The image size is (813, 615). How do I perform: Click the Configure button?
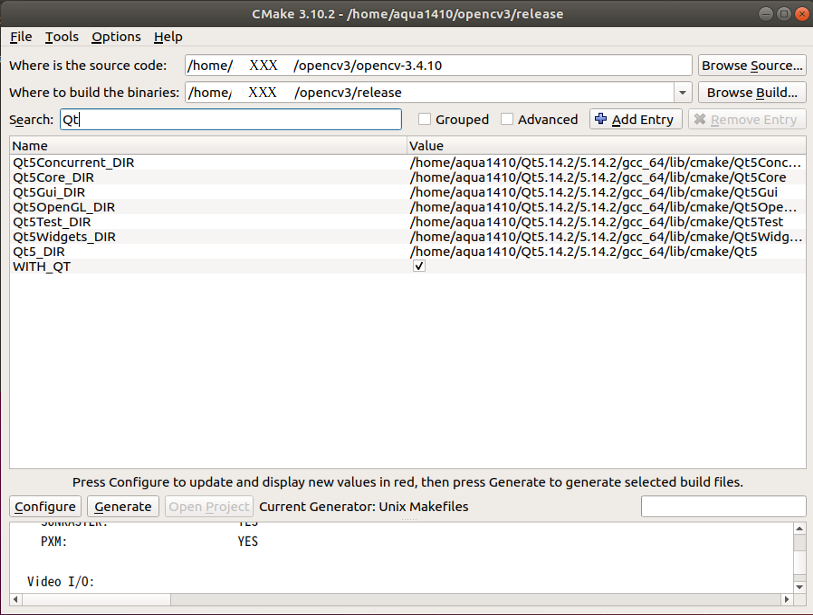(x=45, y=506)
